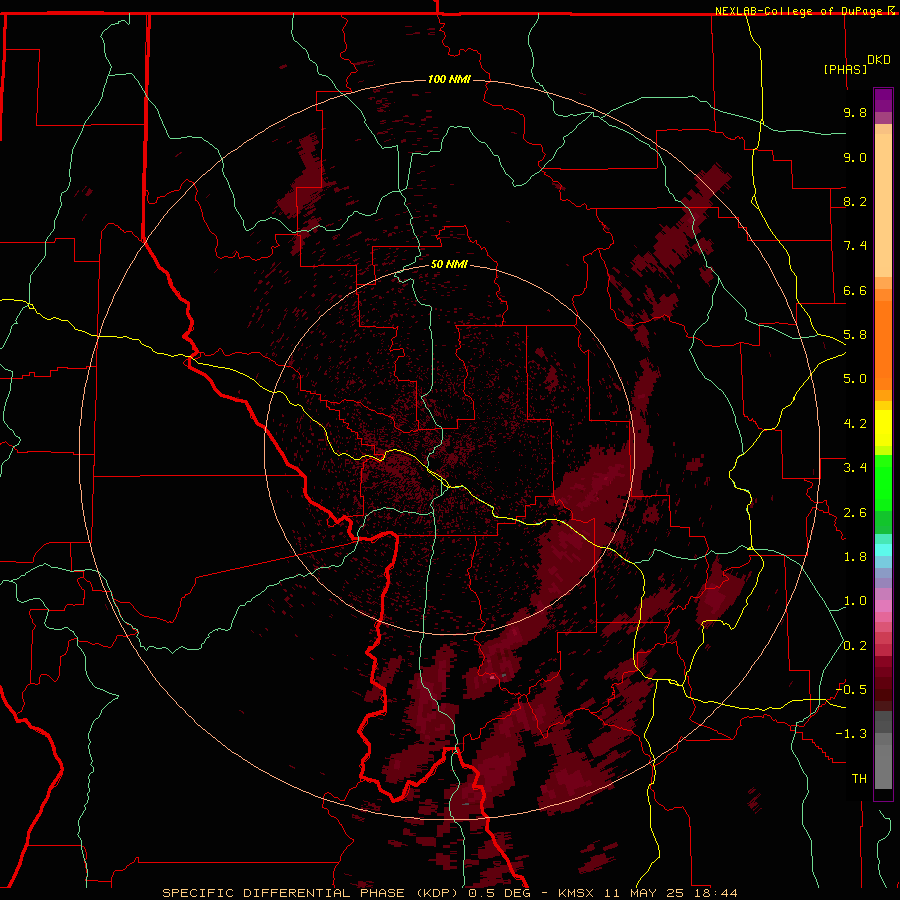The width and height of the screenshot is (900, 900).
Task: Click the DKD legend title
Action: pos(879,60)
